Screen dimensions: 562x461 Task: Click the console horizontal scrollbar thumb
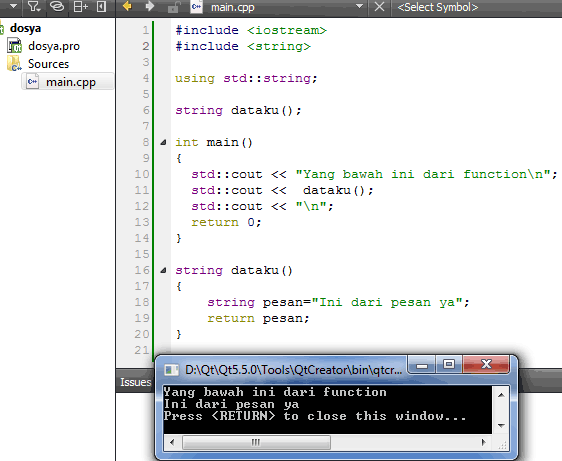tap(256, 442)
